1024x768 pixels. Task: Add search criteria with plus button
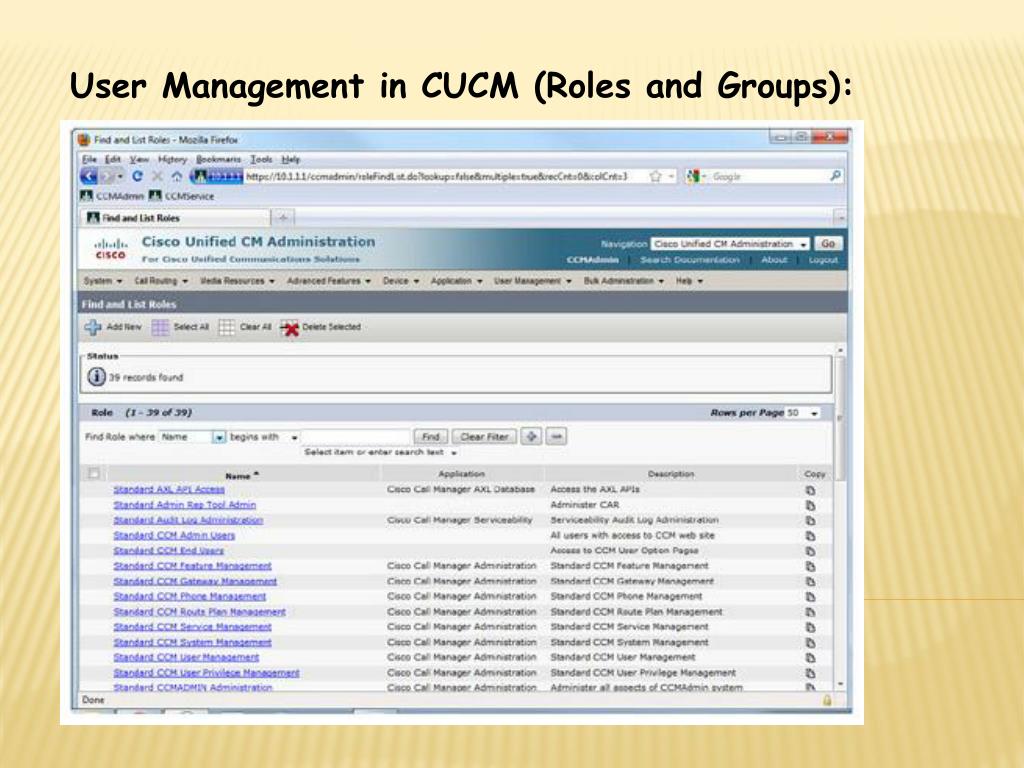[531, 436]
